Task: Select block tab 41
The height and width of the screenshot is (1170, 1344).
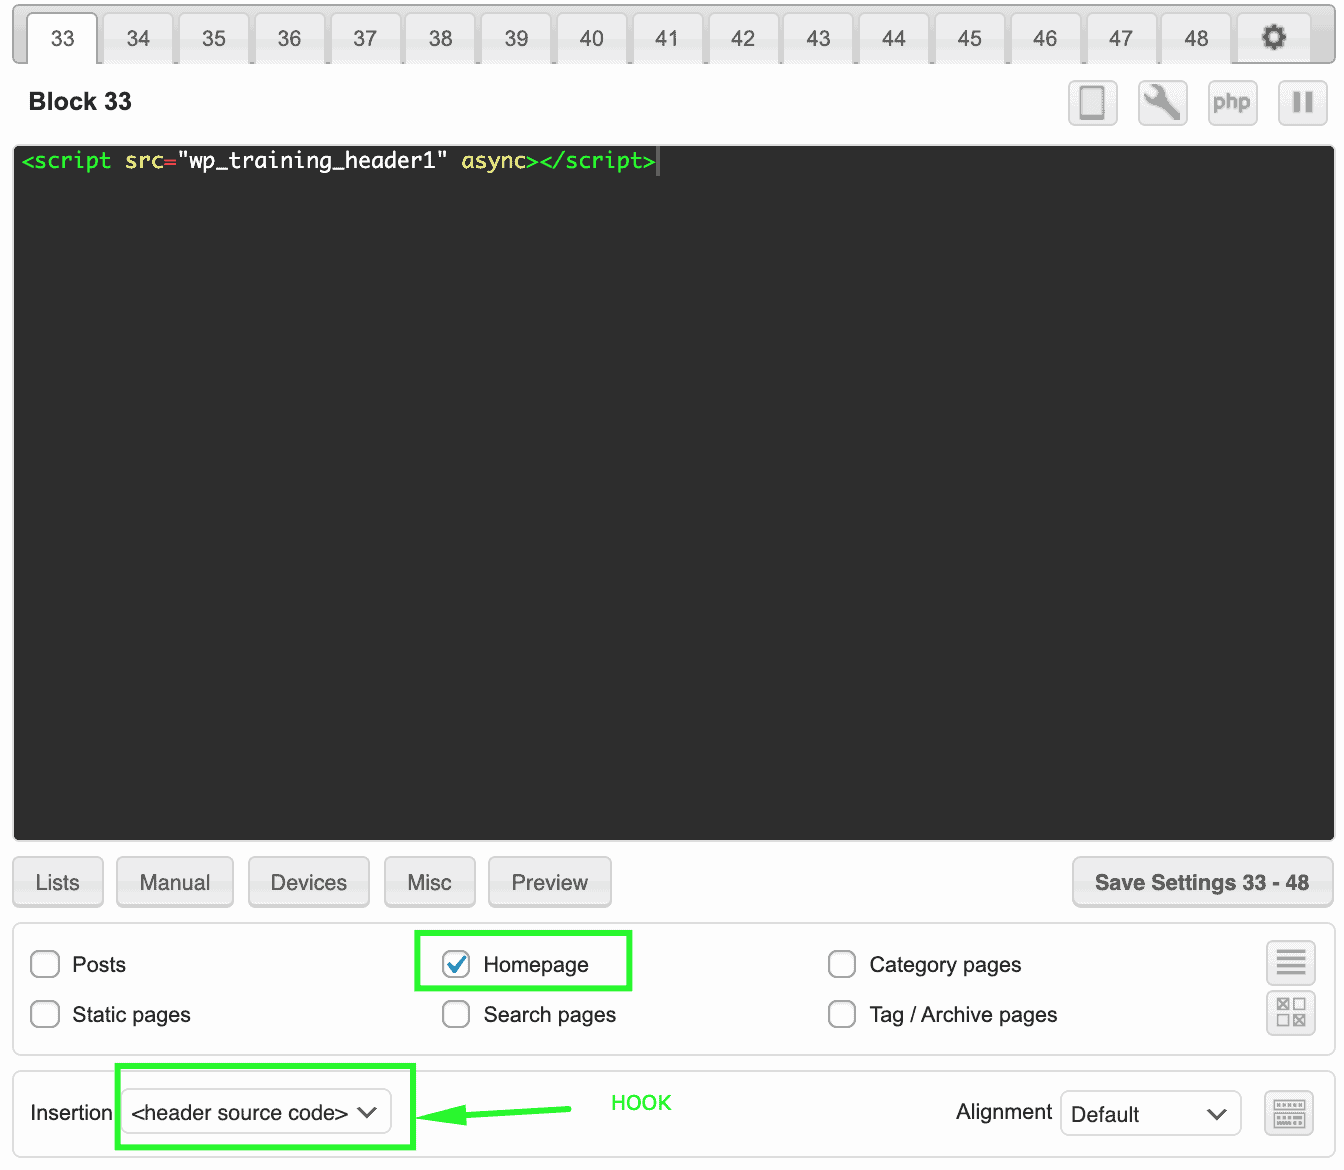Action: (667, 38)
